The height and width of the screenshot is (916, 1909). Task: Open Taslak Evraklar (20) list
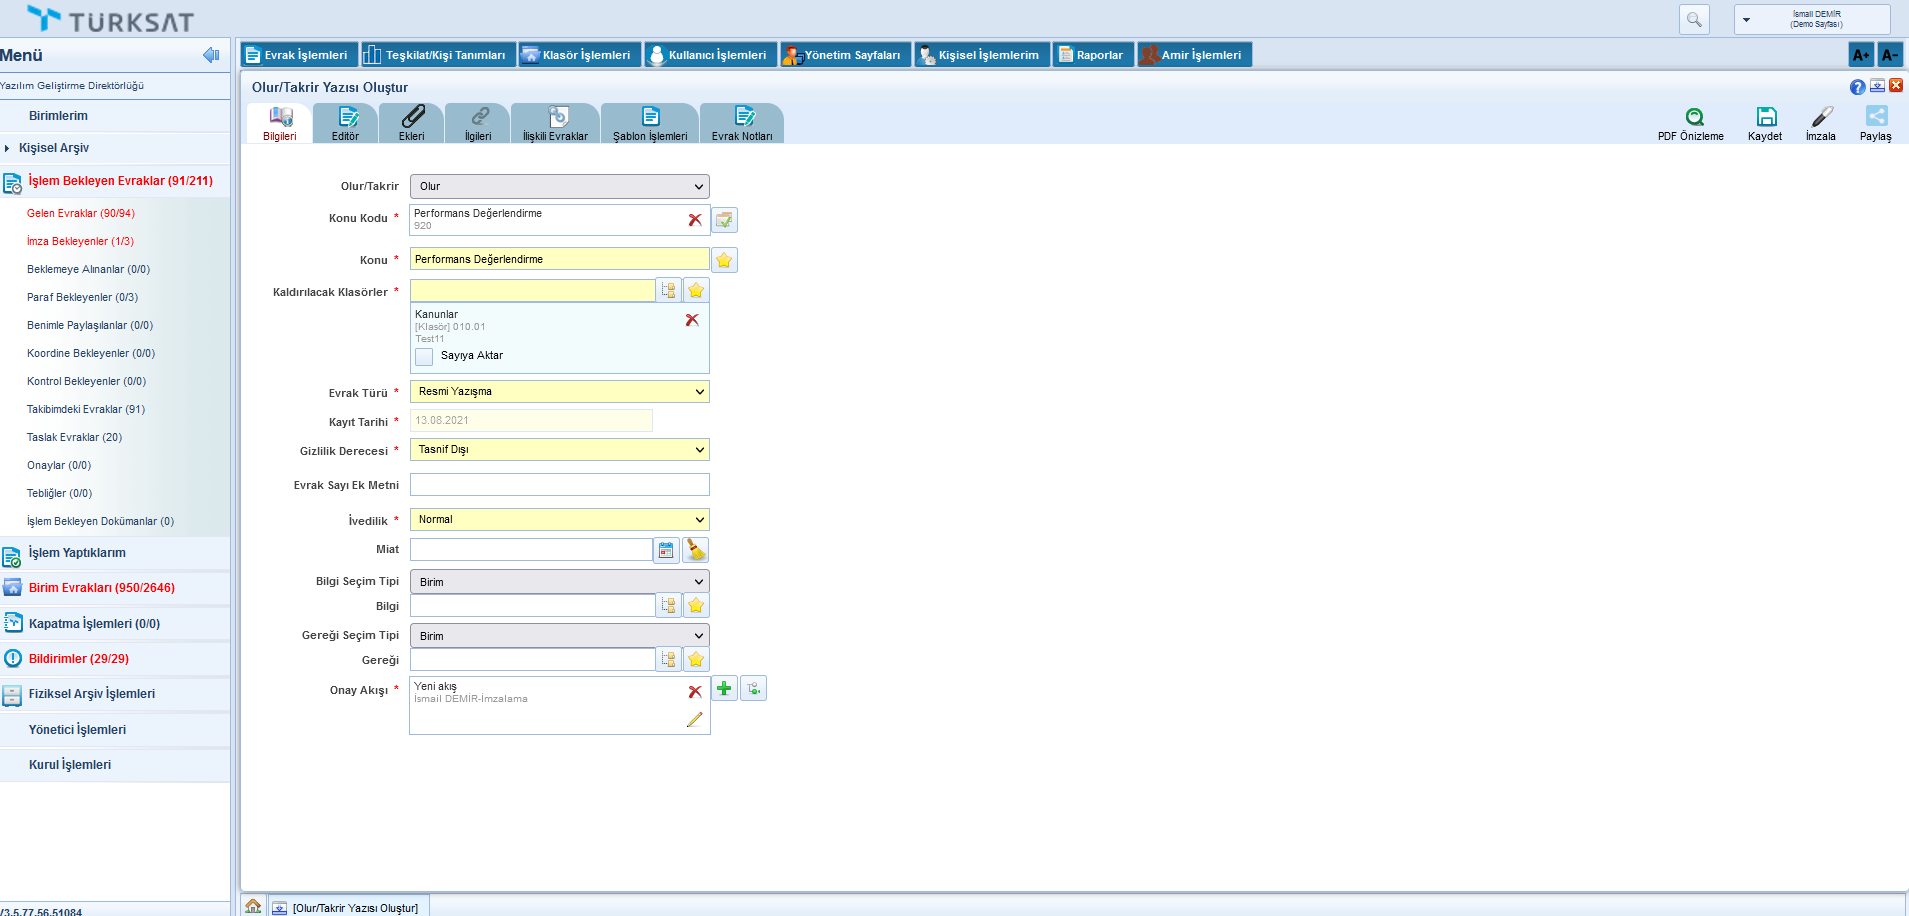pyautogui.click(x=74, y=437)
